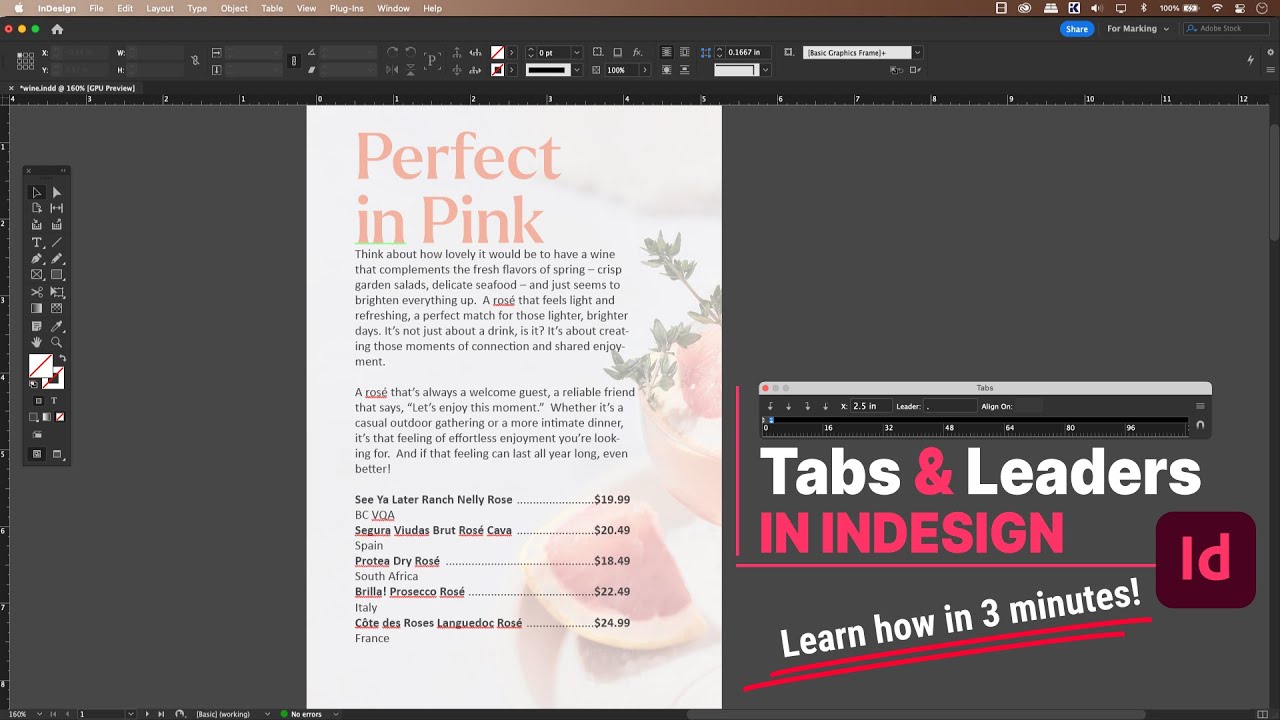Screen dimensions: 1280x720
Task: Select the Selection tool in Tools panel
Action: coord(37,192)
